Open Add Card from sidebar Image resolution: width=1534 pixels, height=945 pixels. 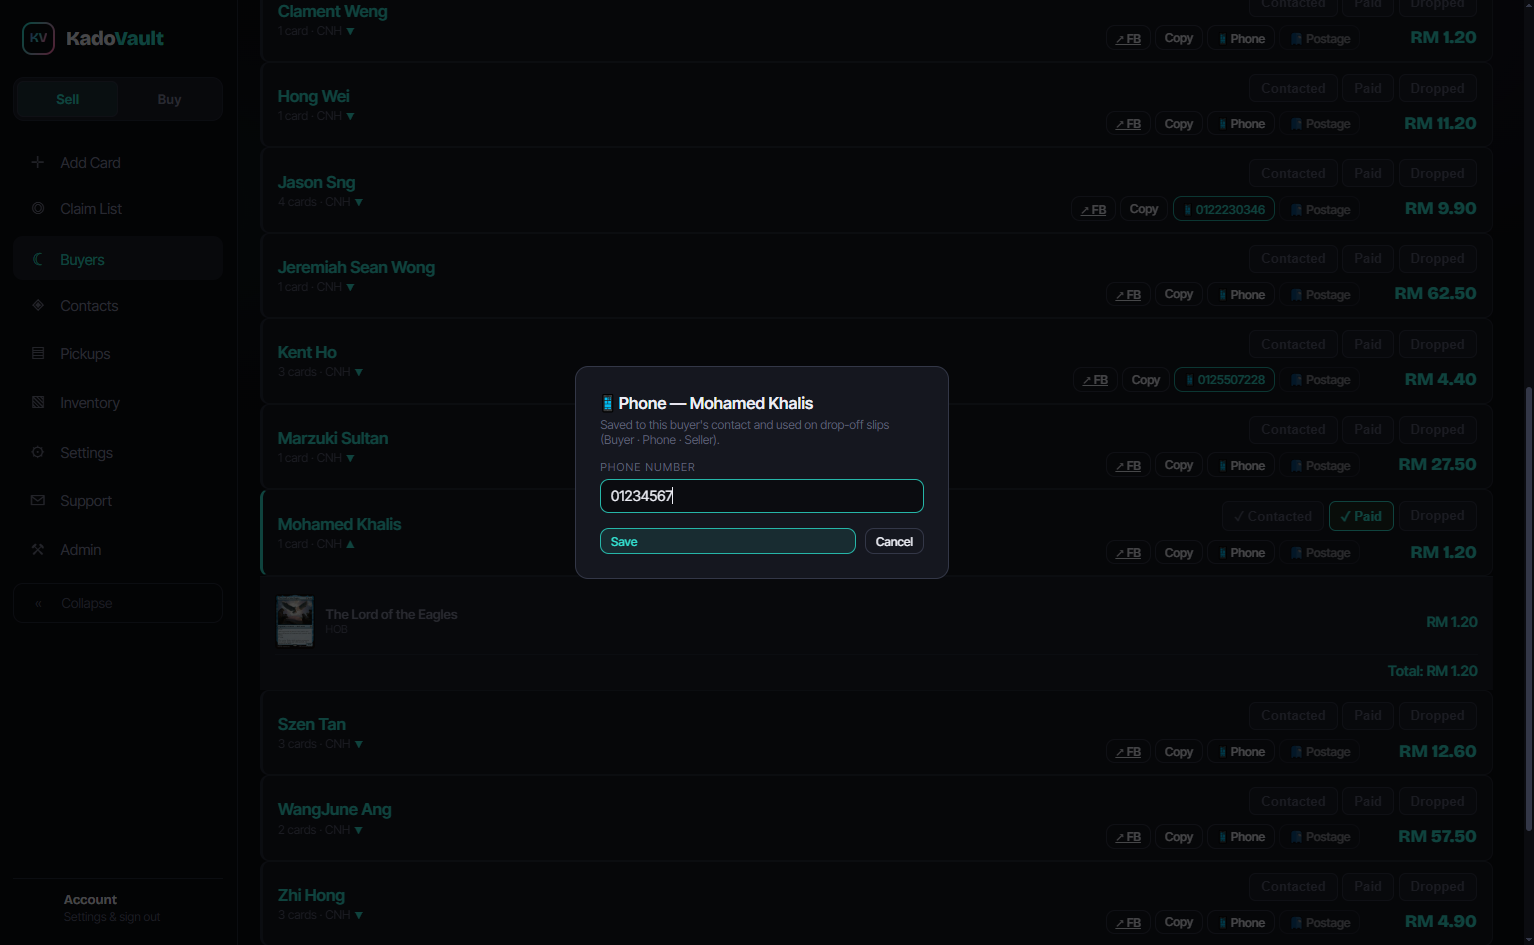click(x=118, y=162)
